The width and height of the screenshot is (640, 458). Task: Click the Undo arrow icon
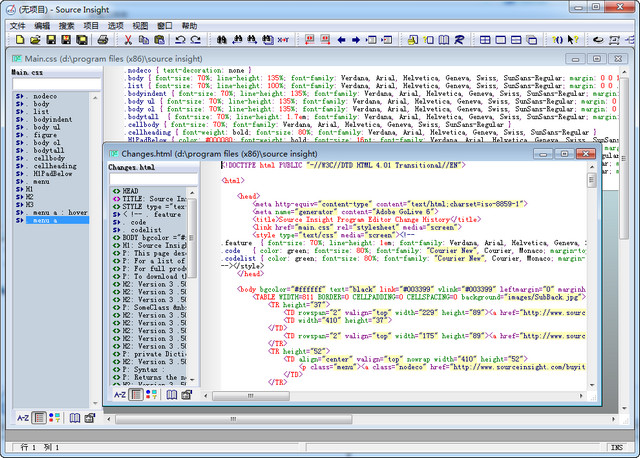(x=180, y=40)
